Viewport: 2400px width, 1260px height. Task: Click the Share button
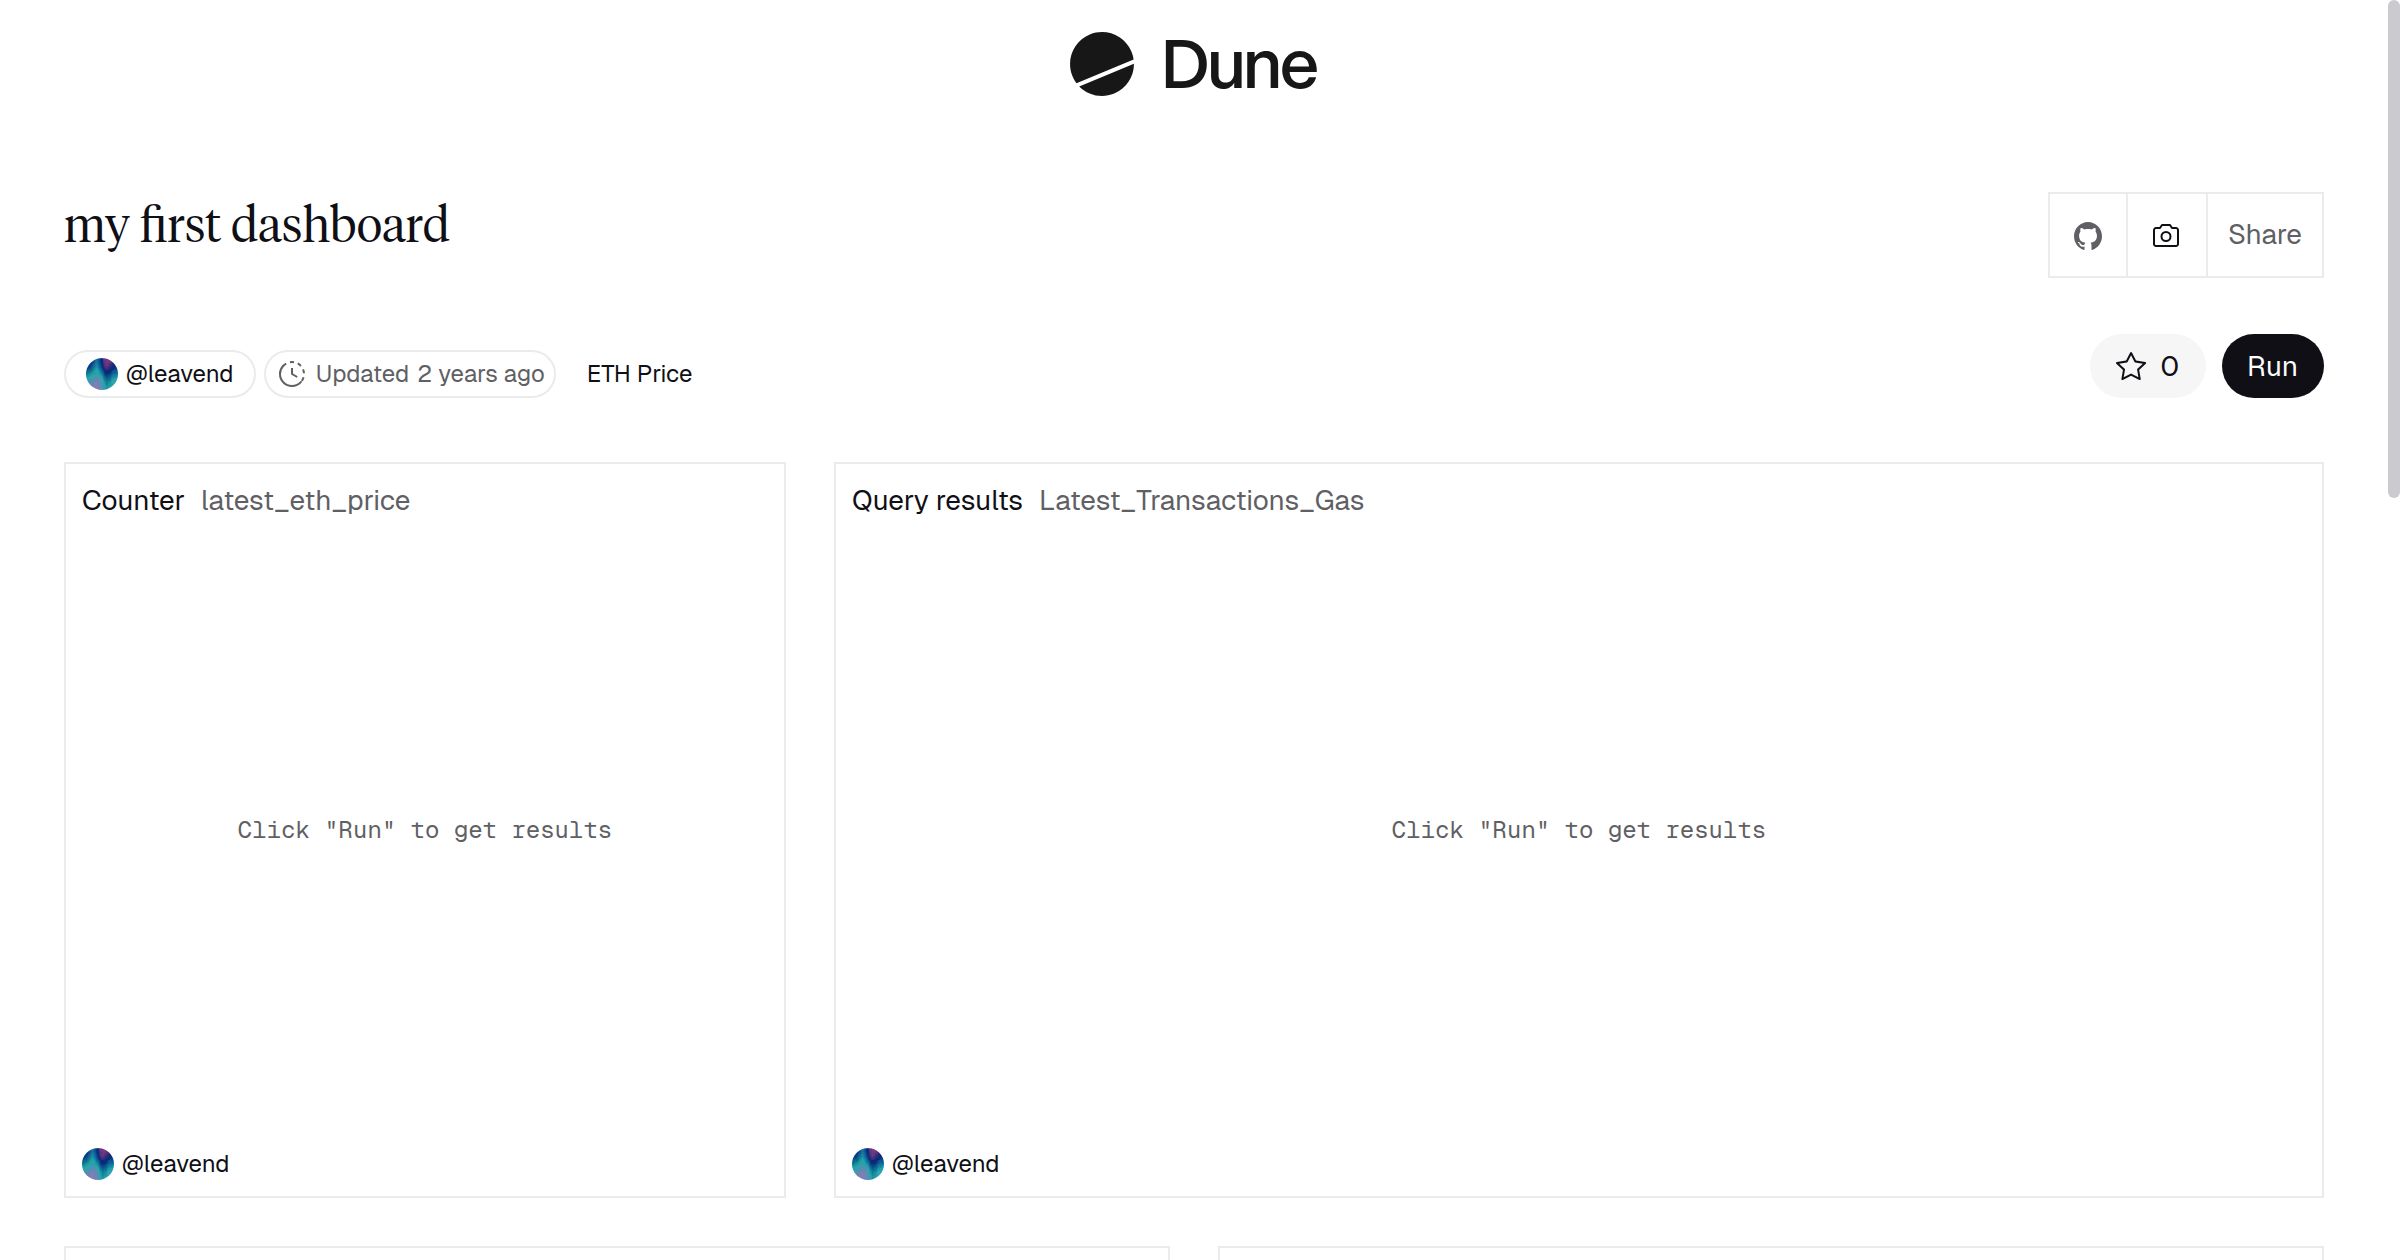pos(2264,234)
